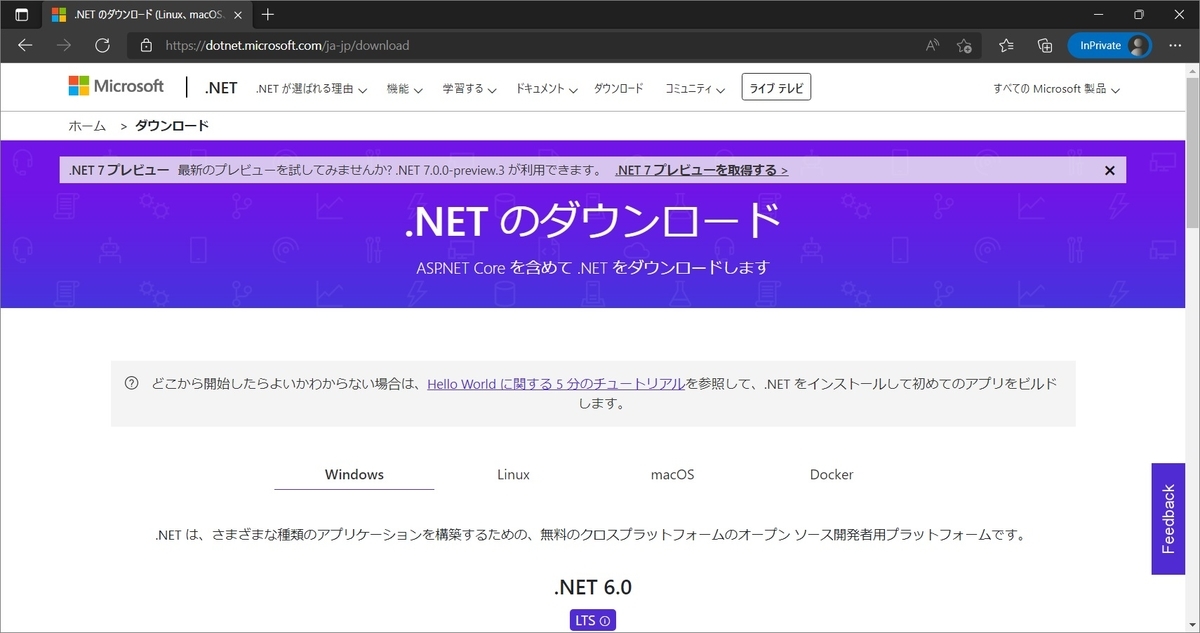
Task: Click the question mark help icon
Action: 131,383
